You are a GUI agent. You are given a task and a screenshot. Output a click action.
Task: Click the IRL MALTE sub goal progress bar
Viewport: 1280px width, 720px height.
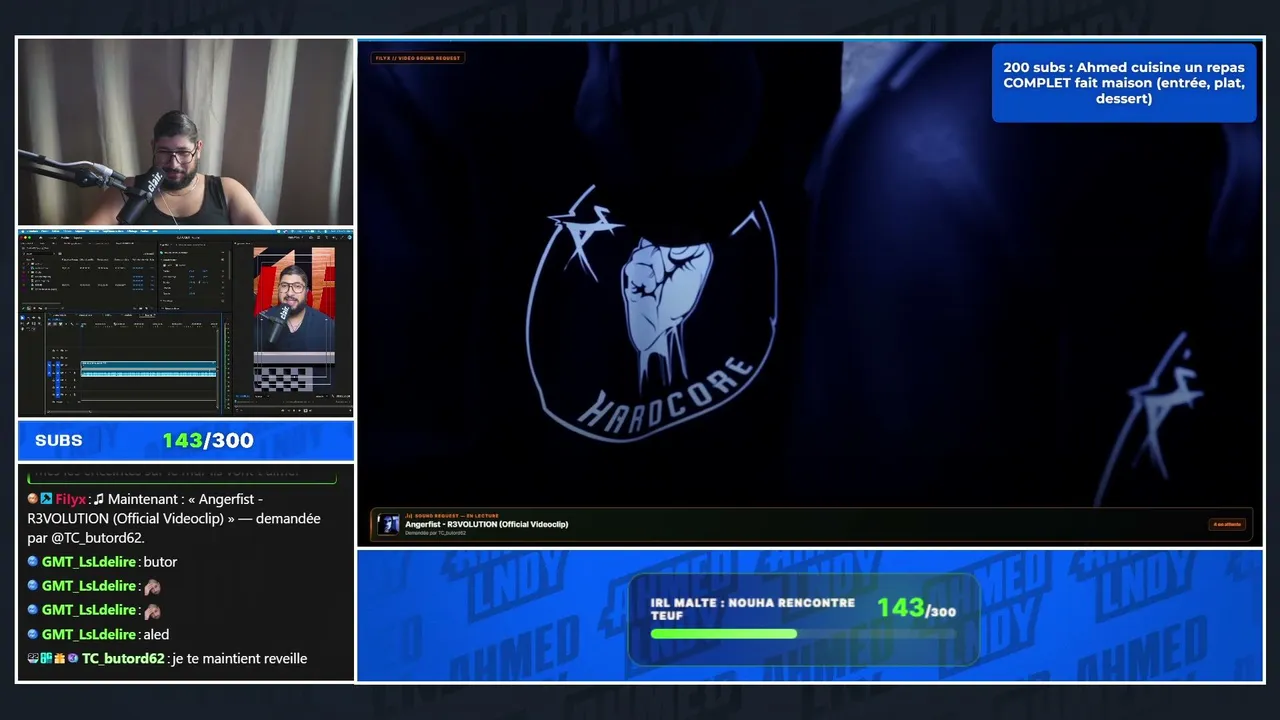803,633
